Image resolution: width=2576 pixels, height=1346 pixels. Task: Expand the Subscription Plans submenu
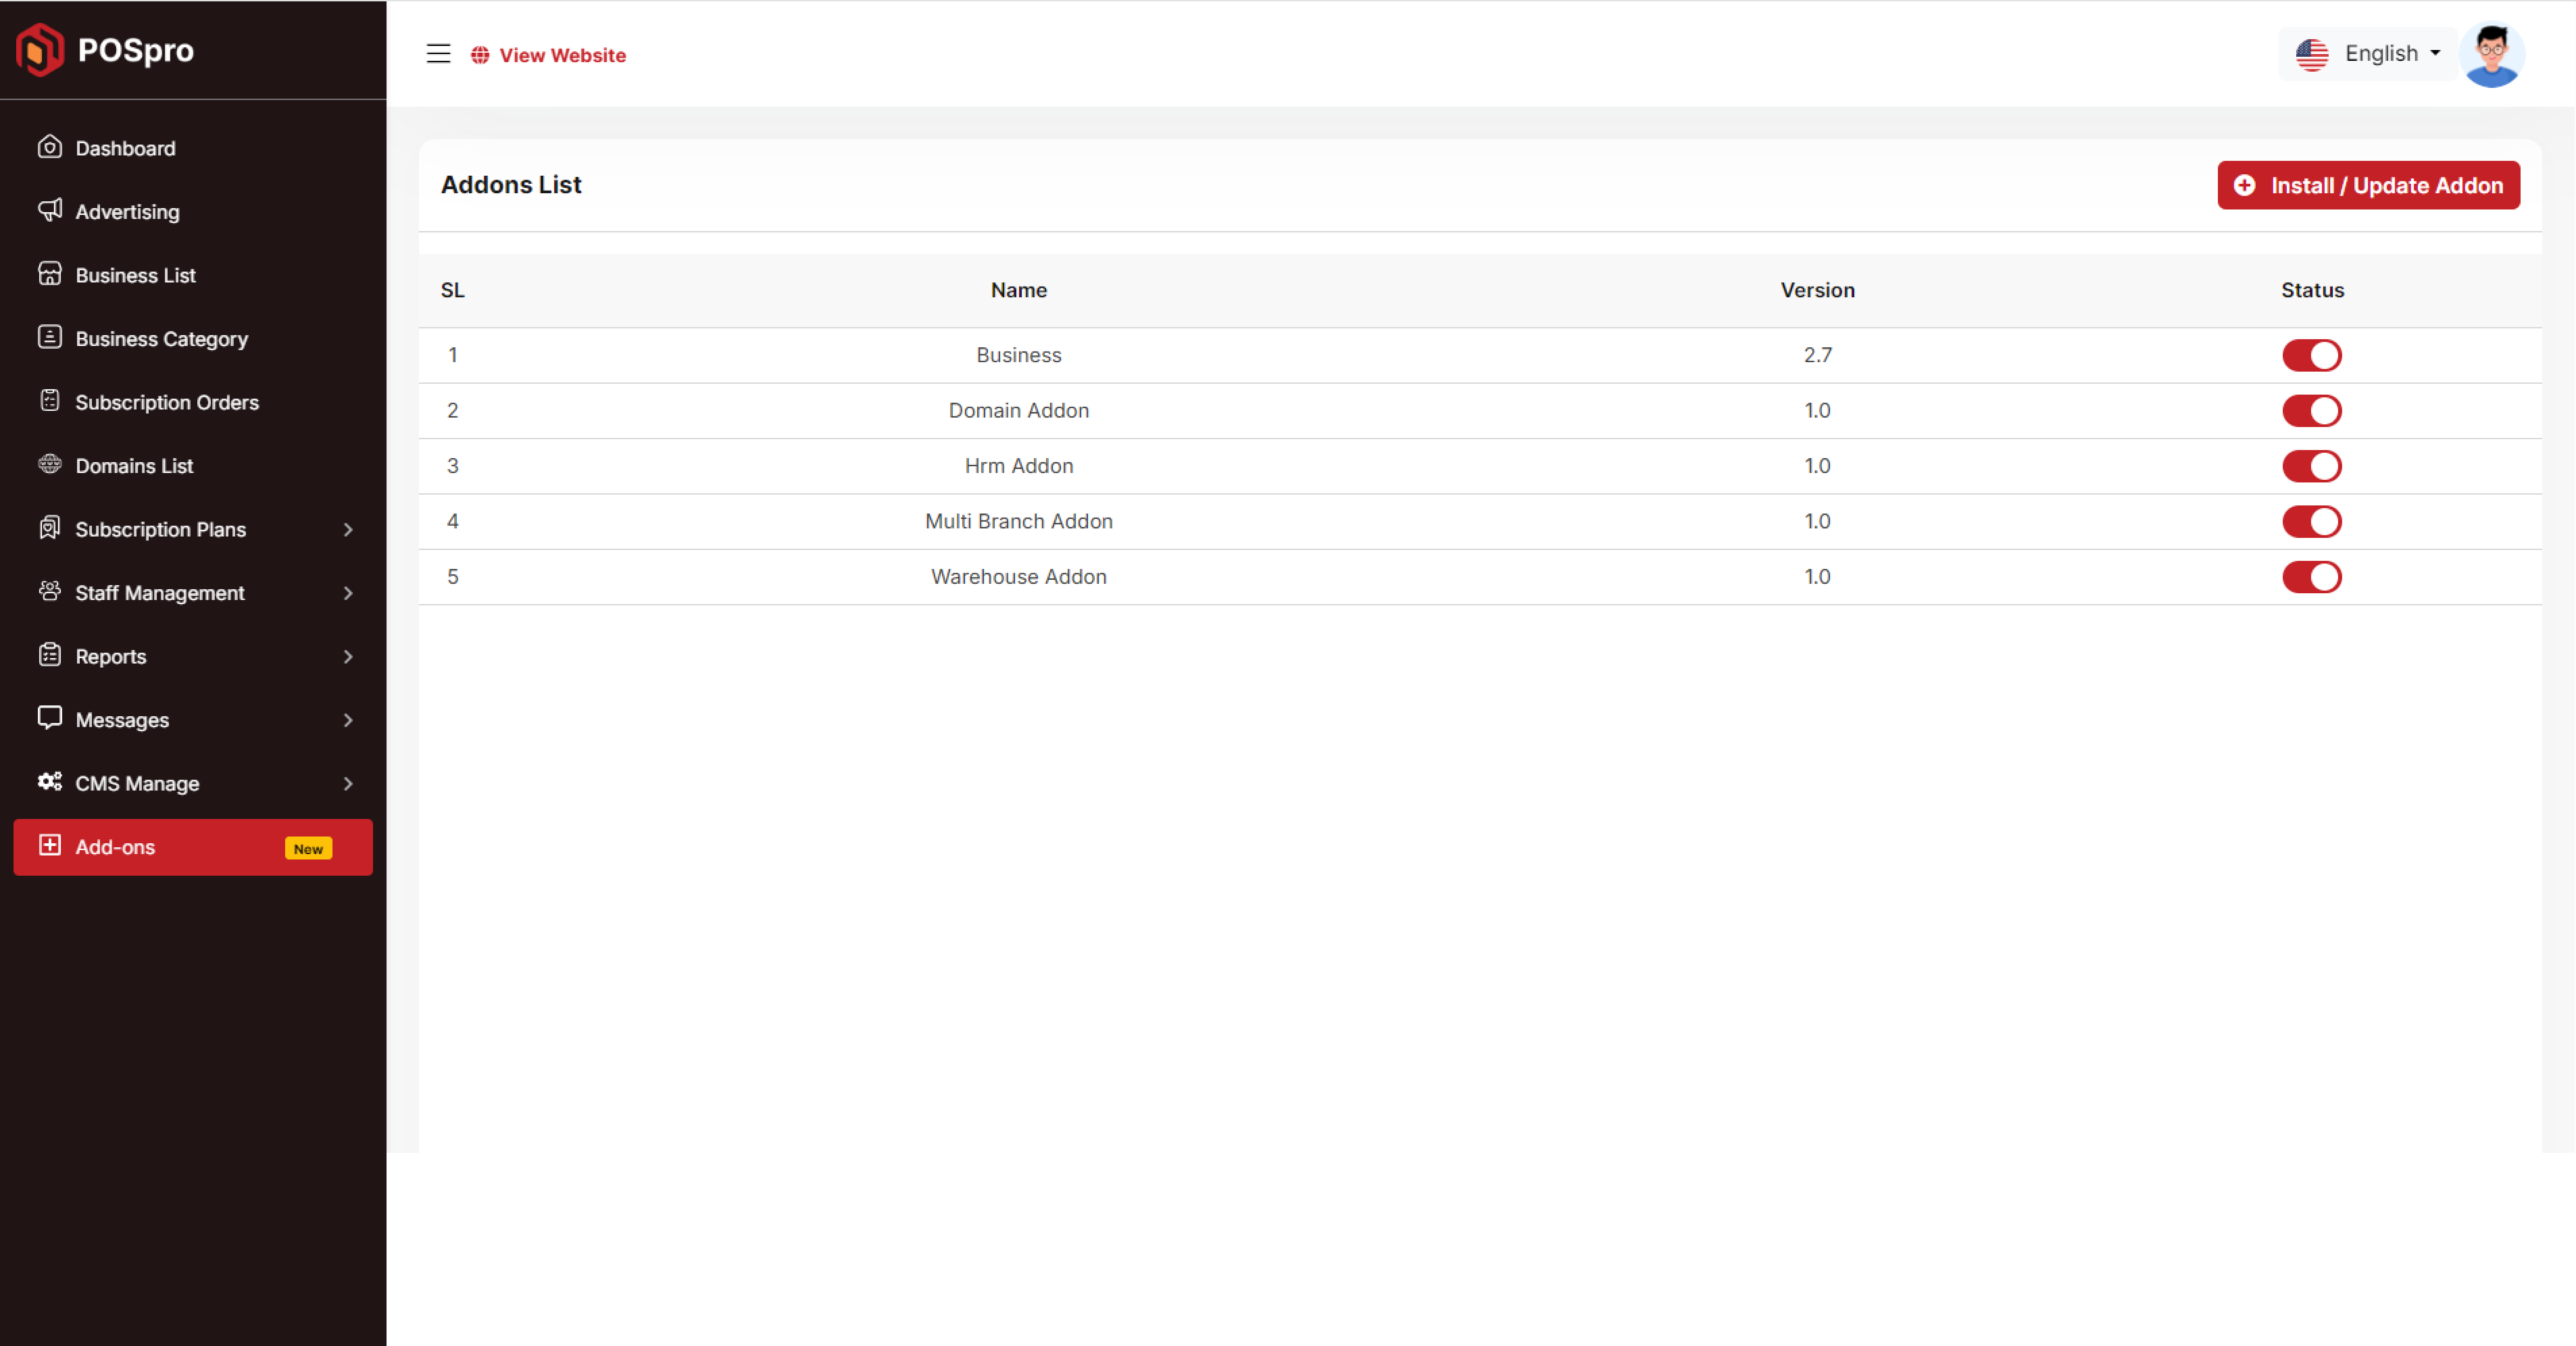point(348,529)
